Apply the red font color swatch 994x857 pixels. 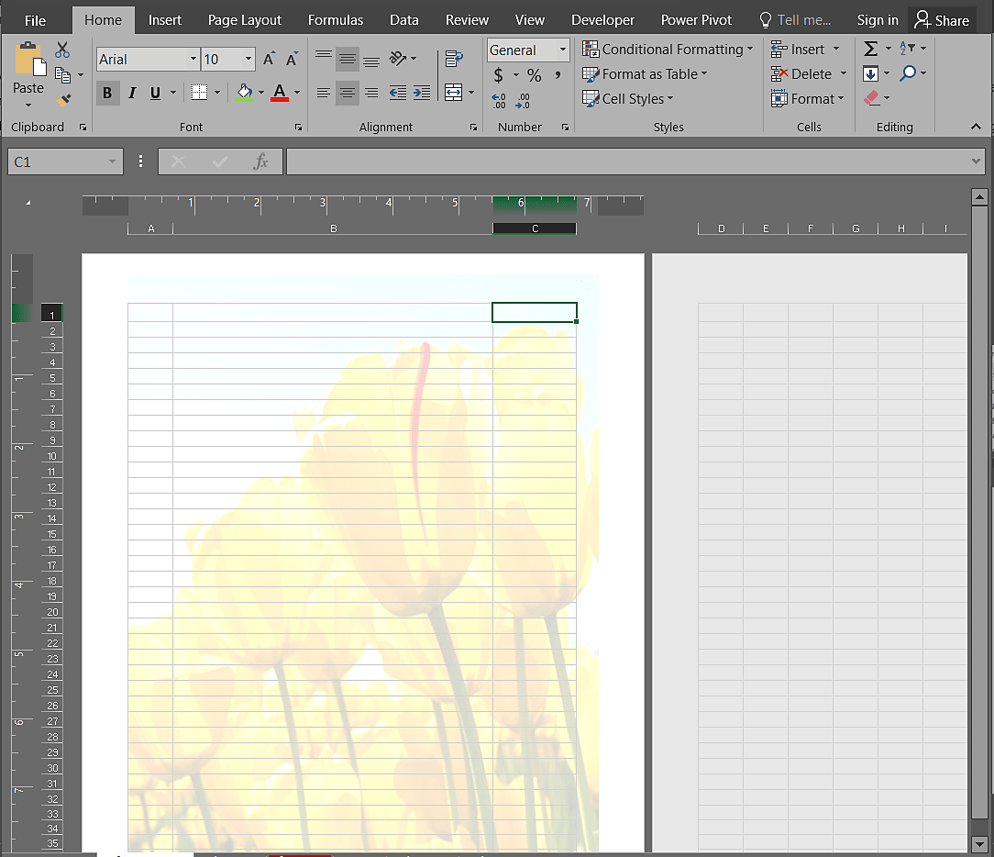(280, 93)
